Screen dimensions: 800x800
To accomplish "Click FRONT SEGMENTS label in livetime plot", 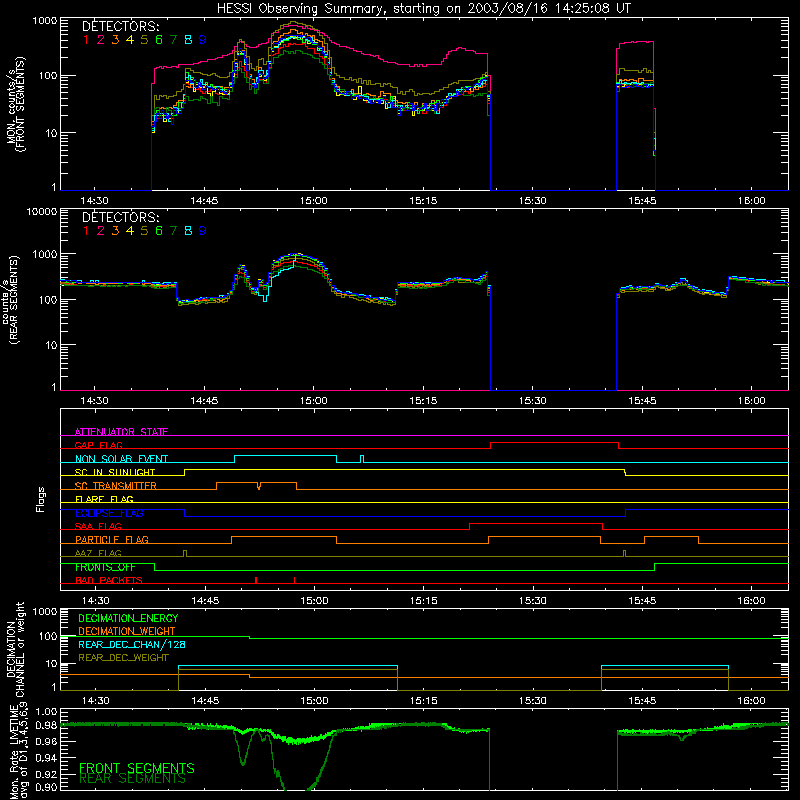I will pyautogui.click(x=137, y=768).
